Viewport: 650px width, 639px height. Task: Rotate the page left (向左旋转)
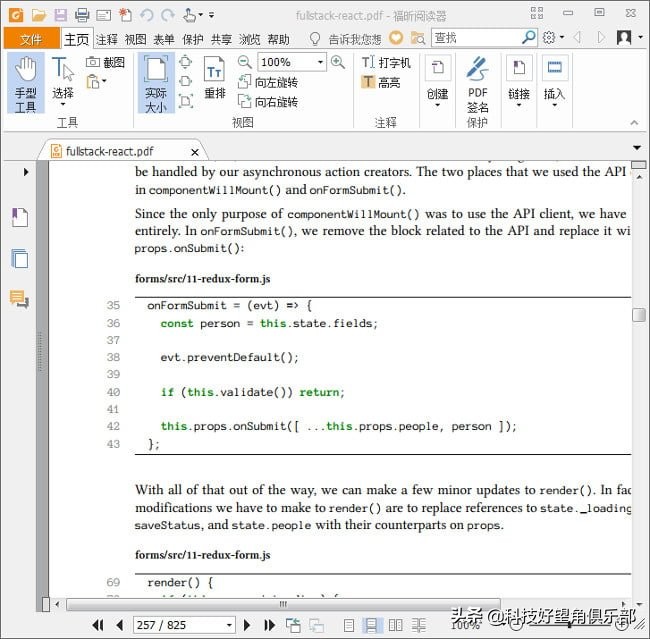(x=268, y=82)
